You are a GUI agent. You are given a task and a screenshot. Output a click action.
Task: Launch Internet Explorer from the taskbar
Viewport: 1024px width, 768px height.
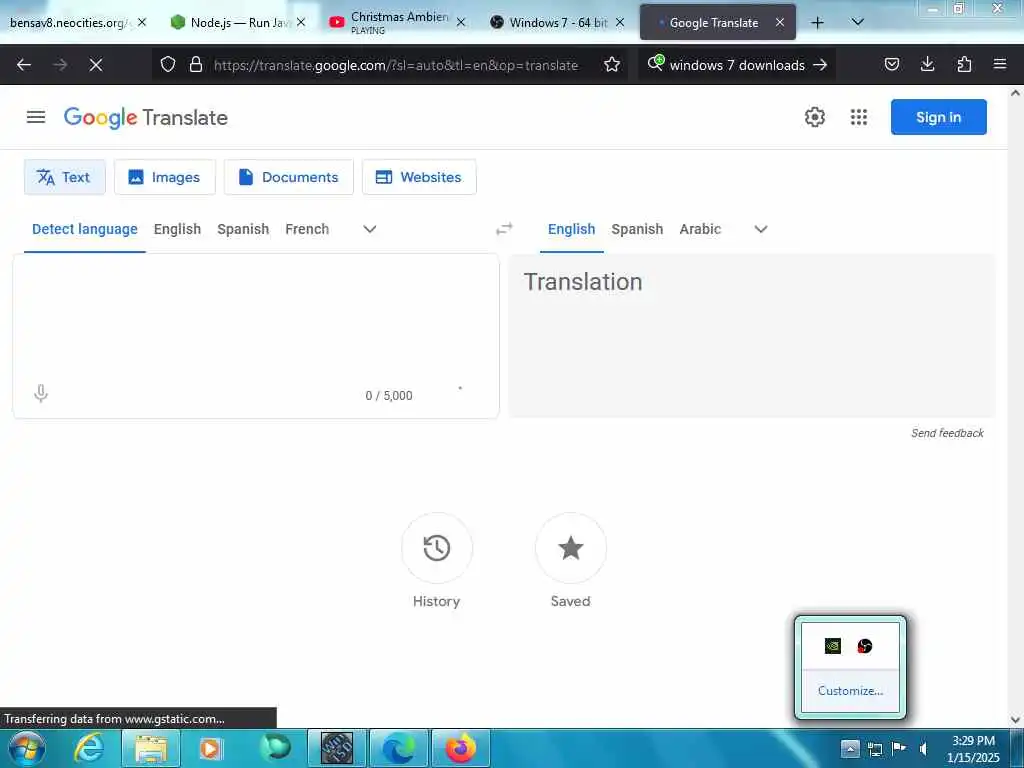[89, 748]
